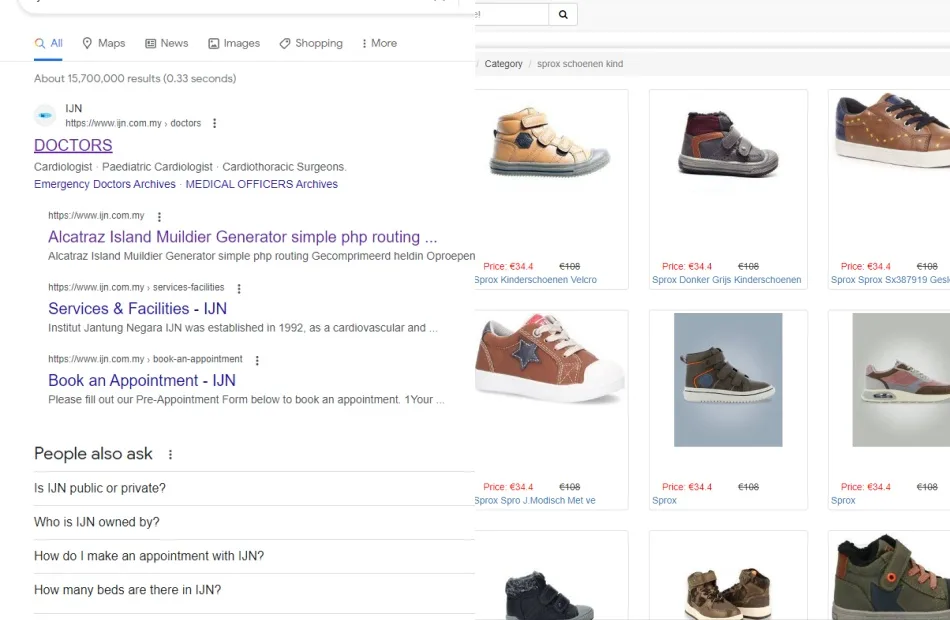This screenshot has width=950, height=620.
Task: Click the dots next to People also ask
Action: 170,454
